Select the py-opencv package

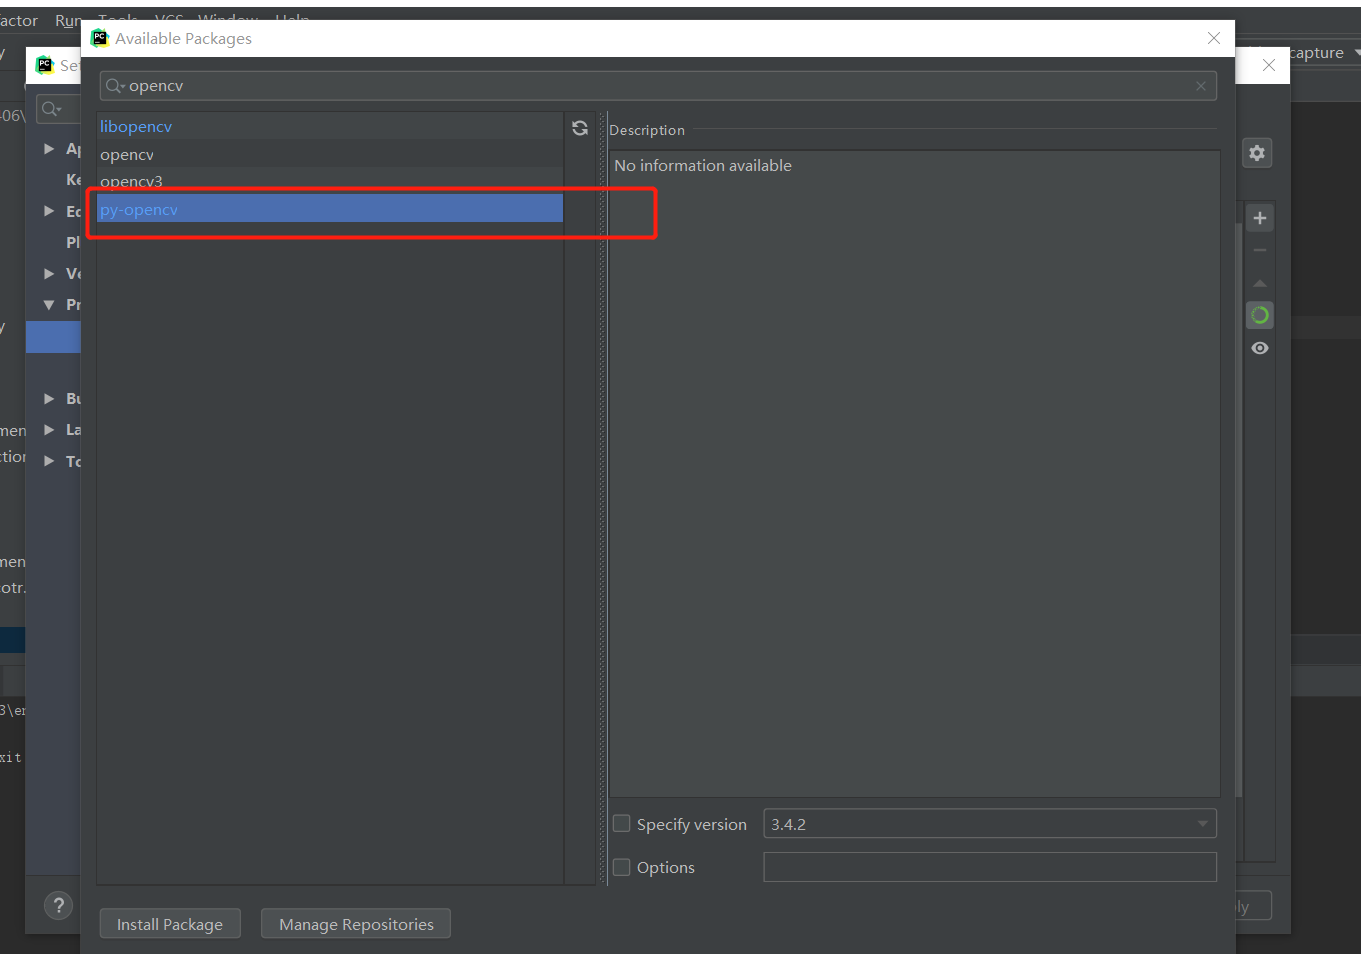point(330,209)
